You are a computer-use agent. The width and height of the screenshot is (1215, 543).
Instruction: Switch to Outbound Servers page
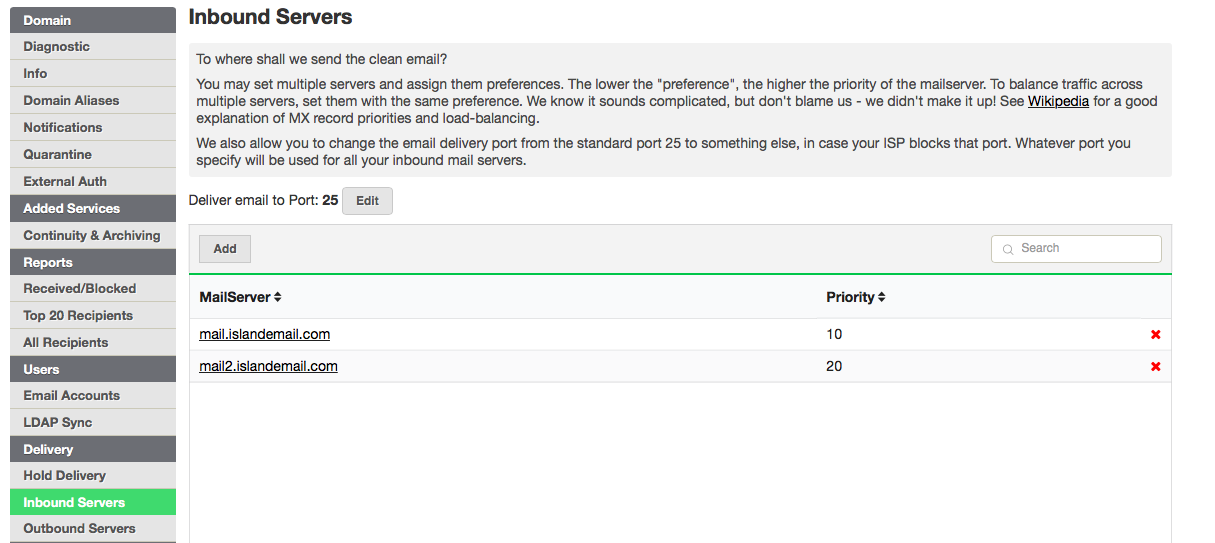coord(93,529)
